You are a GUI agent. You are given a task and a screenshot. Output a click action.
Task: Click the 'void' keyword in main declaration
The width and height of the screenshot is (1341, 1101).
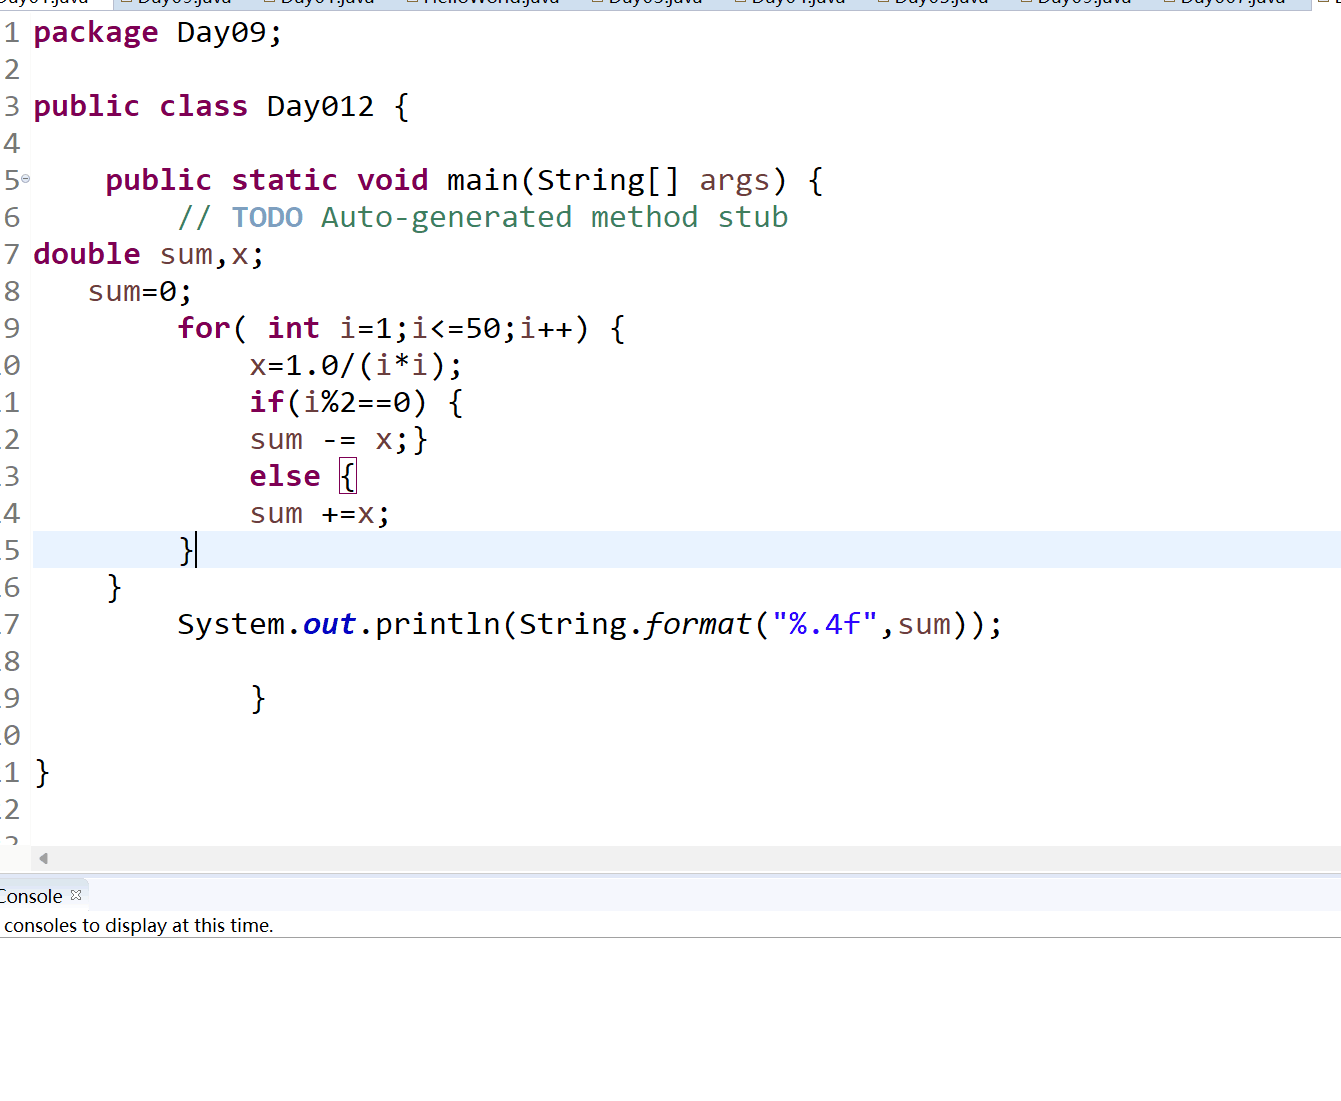pyautogui.click(x=393, y=181)
